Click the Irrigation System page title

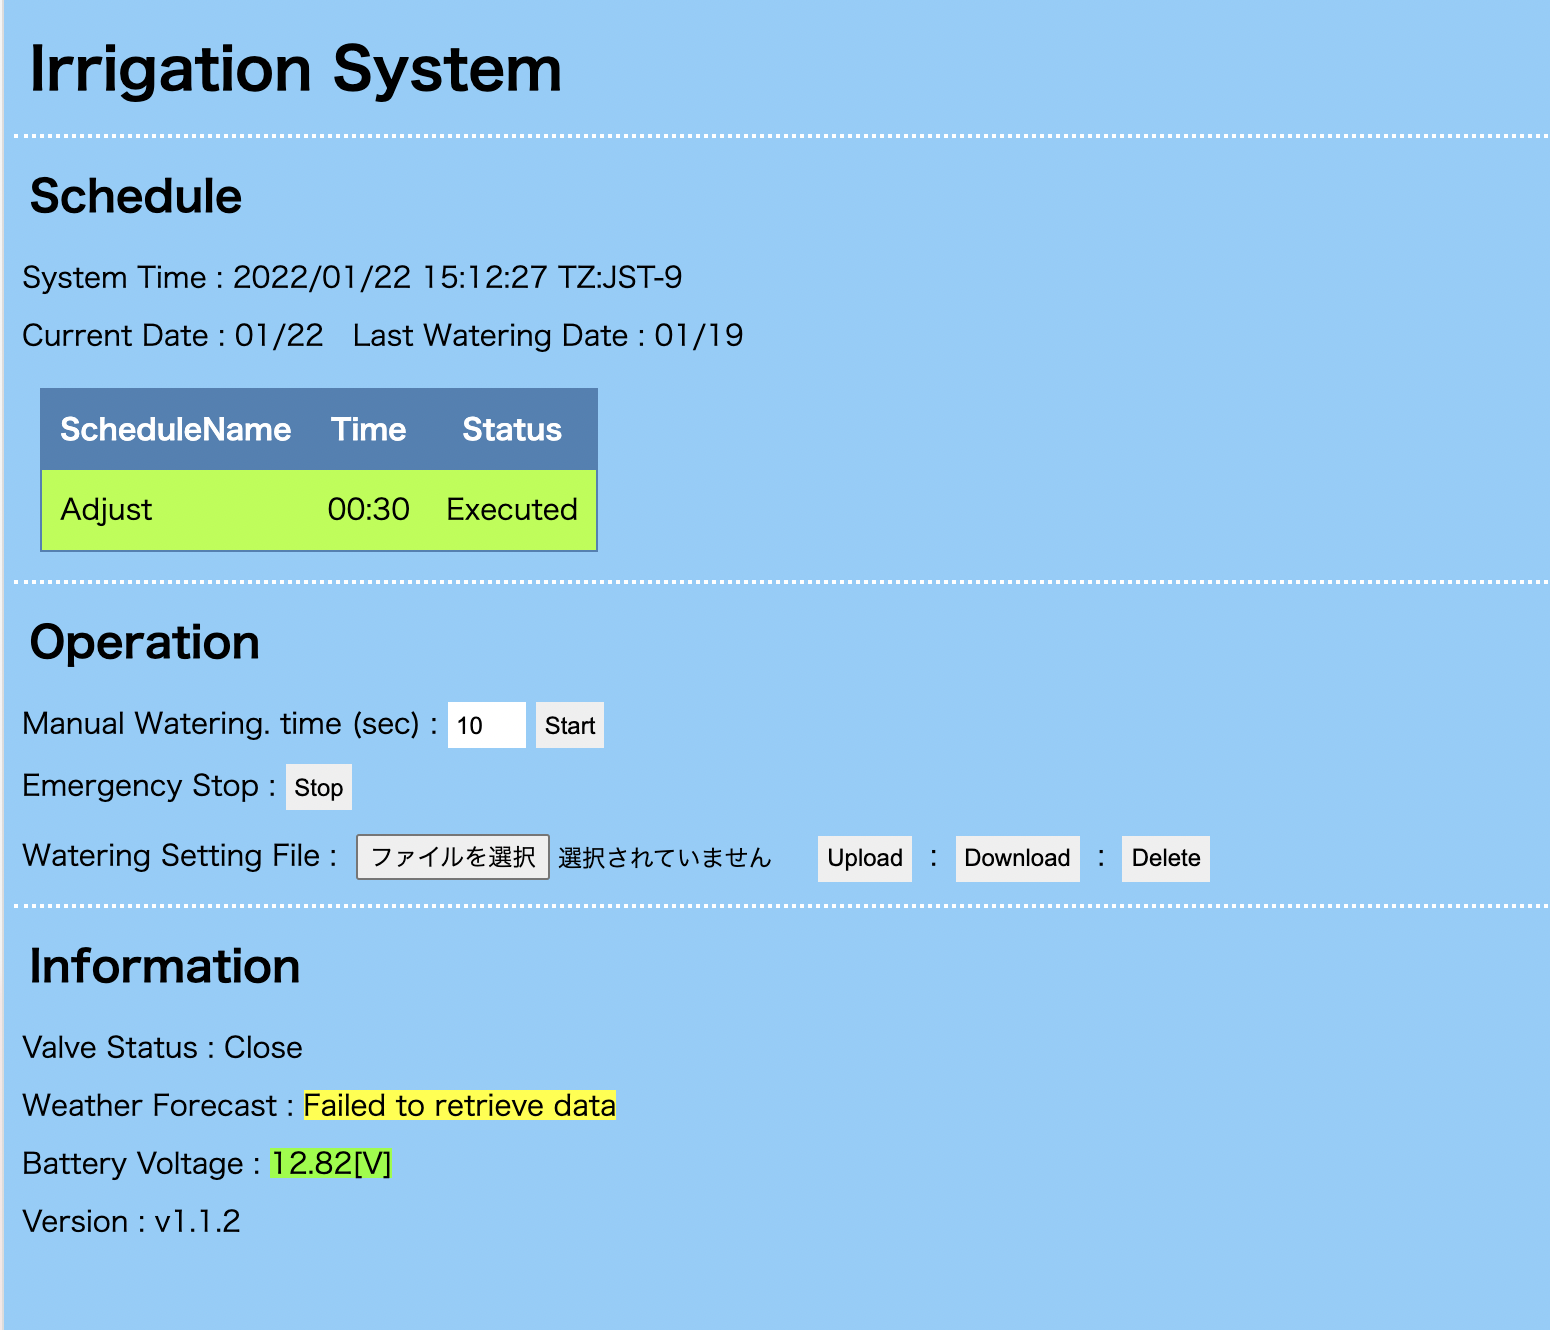tap(296, 70)
